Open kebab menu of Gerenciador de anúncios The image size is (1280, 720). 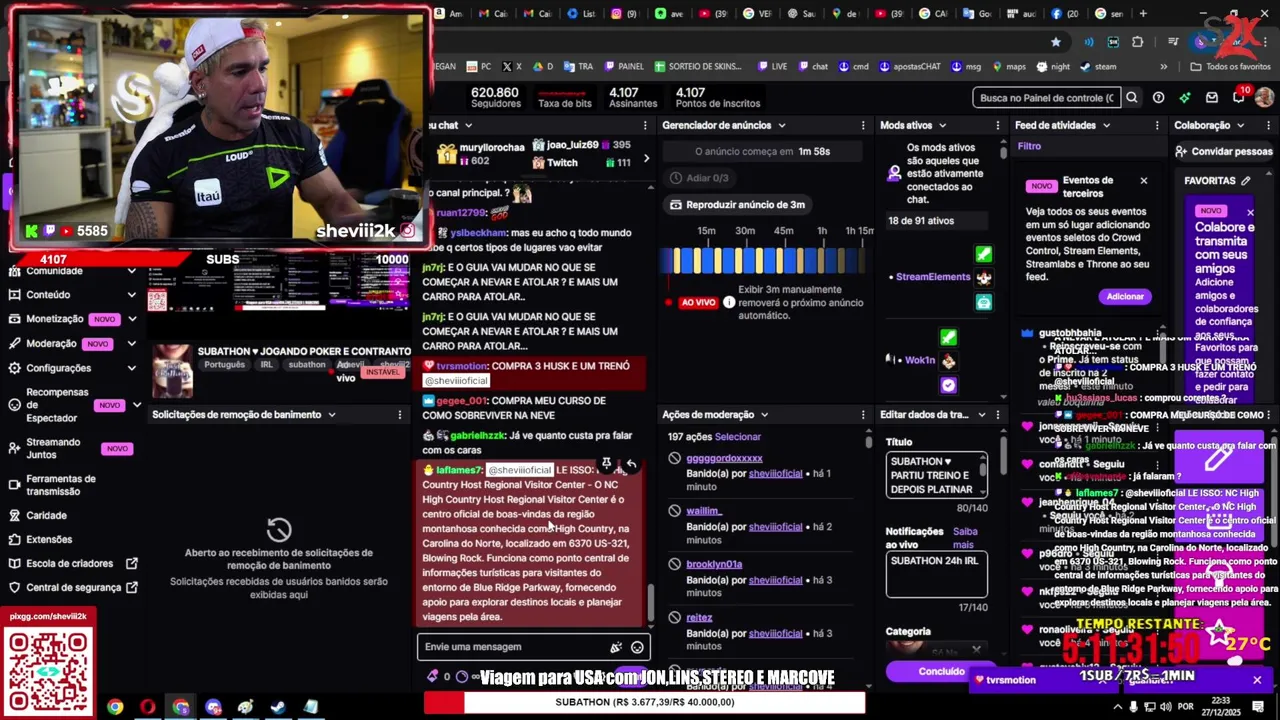coord(863,126)
